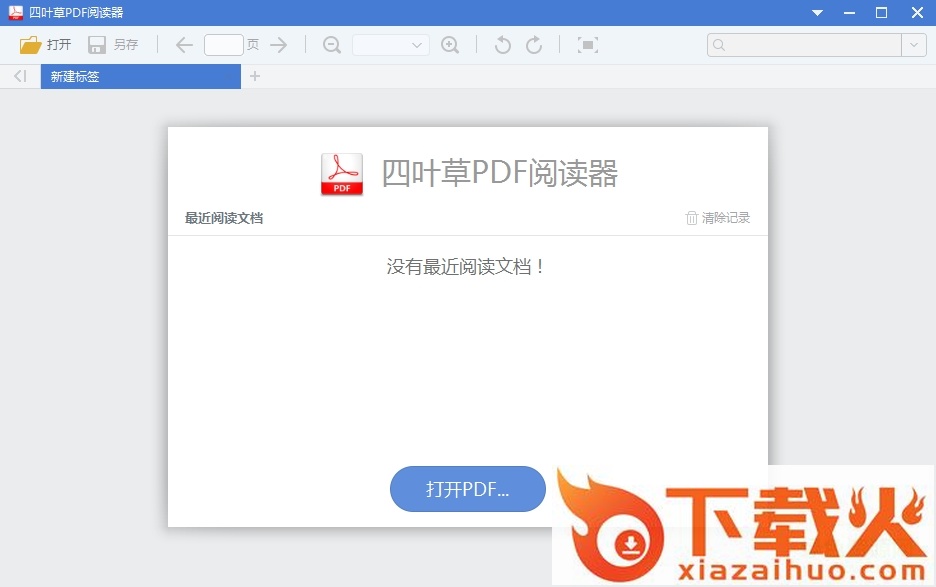The height and width of the screenshot is (587, 936).
Task: Add a new tab with plus
Action: point(255,76)
